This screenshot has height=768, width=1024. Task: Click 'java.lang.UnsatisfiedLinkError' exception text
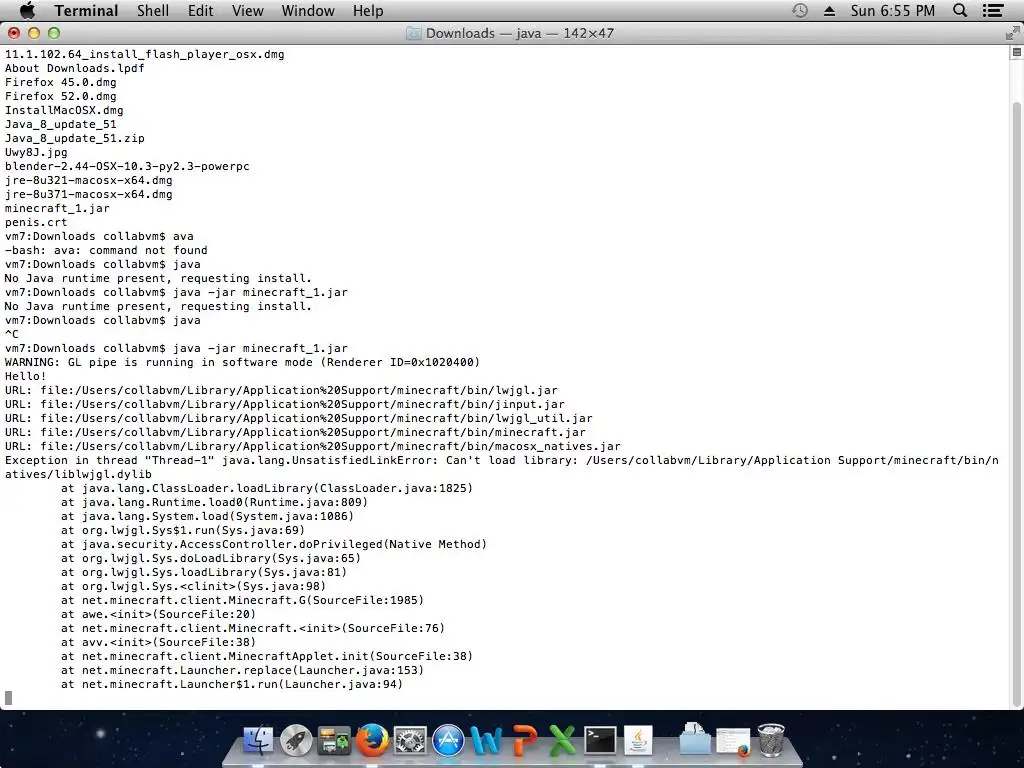tap(330, 460)
